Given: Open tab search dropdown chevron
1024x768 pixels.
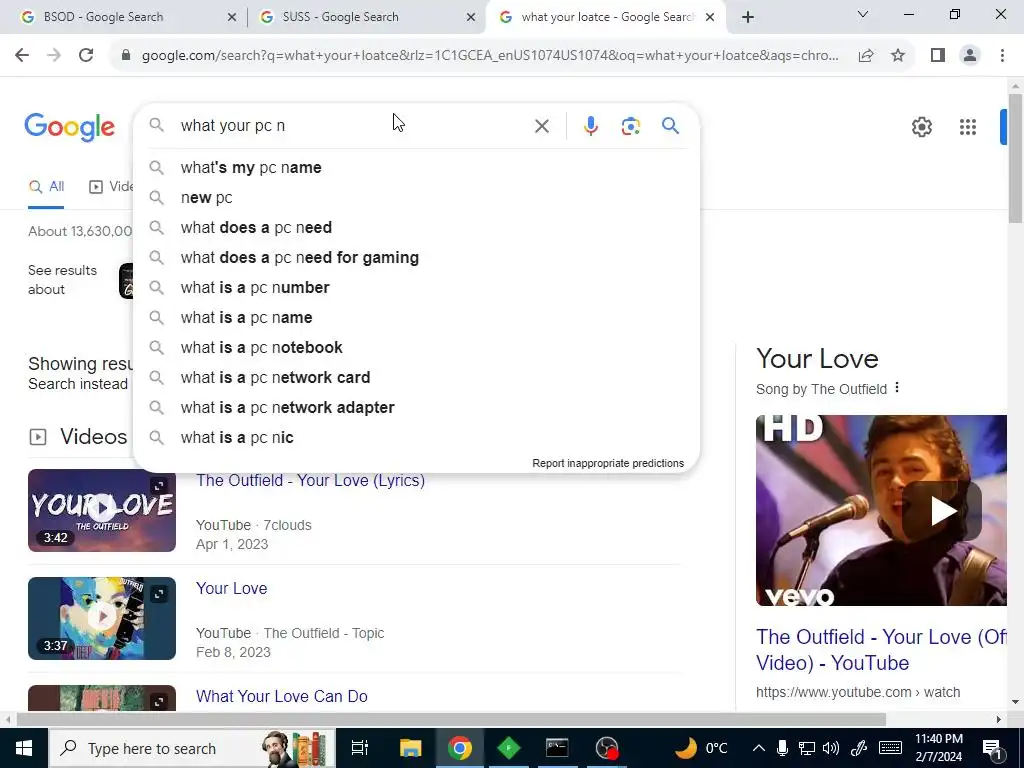Looking at the screenshot, I should click(863, 14).
